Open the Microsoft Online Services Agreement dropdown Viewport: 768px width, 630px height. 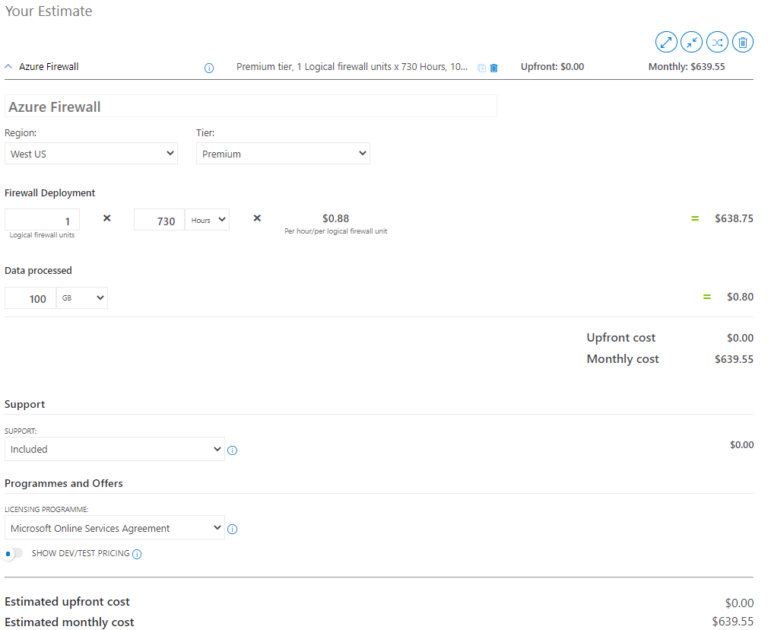pos(115,528)
